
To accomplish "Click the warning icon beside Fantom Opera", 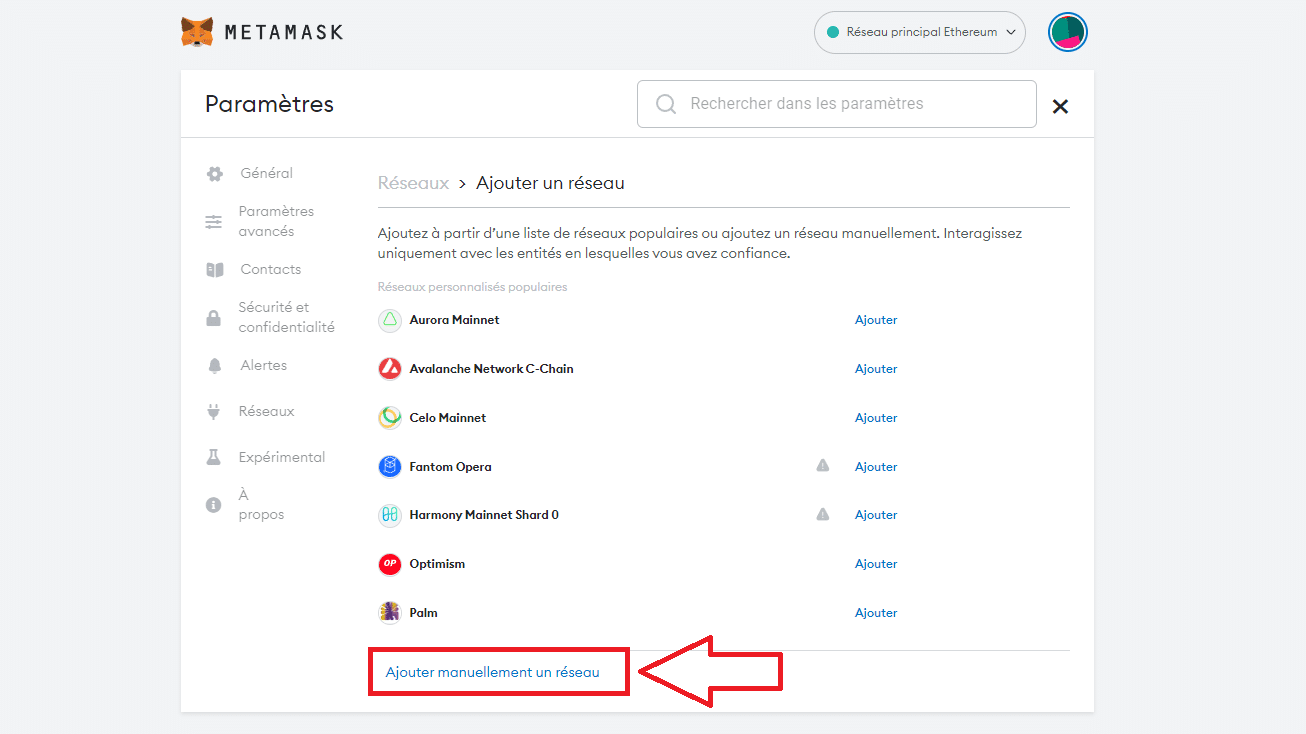I will [822, 465].
